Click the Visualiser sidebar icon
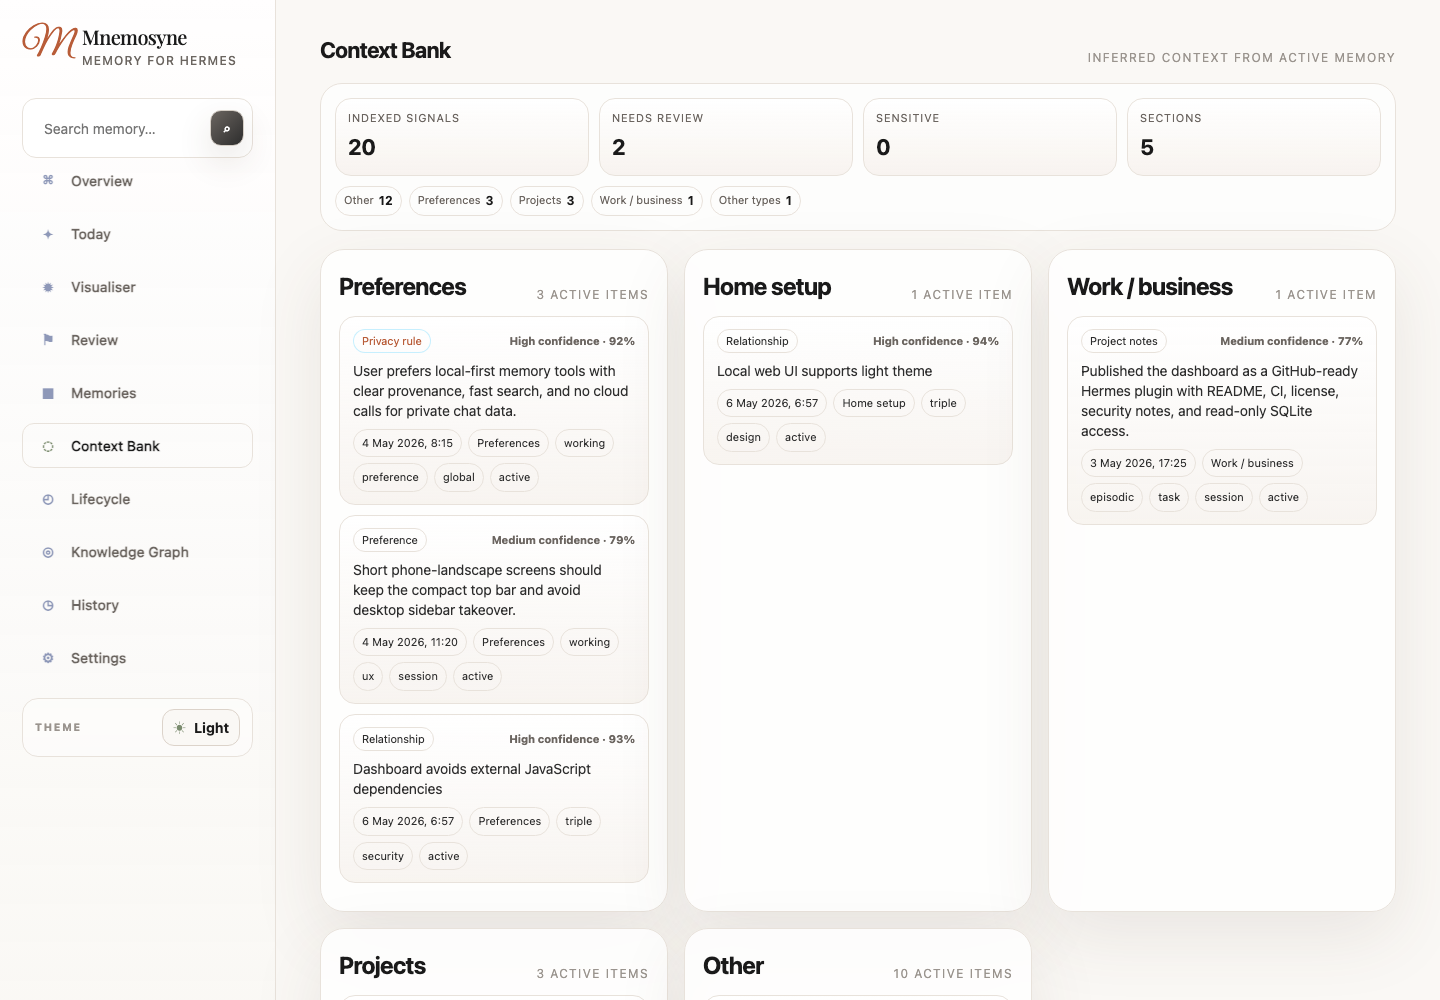This screenshot has width=1440, height=1000. (x=48, y=287)
